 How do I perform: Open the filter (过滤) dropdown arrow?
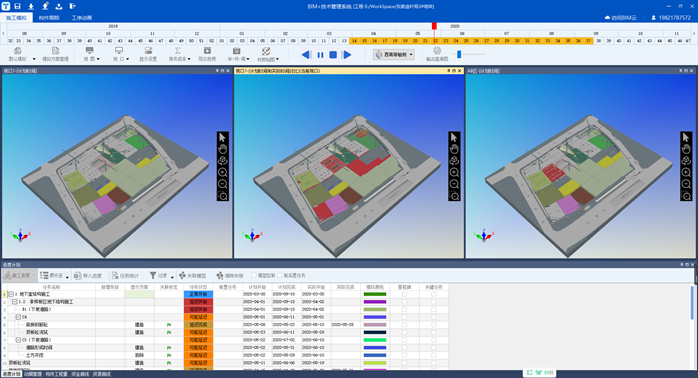[x=172, y=276]
